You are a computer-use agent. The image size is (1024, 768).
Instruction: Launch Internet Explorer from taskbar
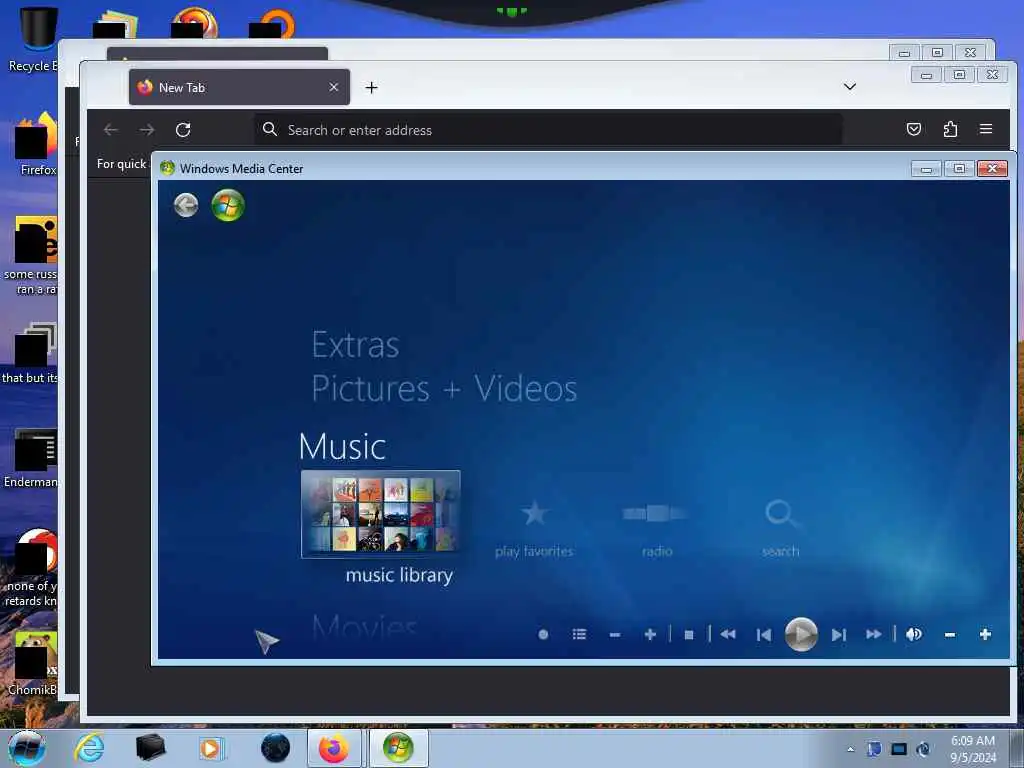(89, 748)
